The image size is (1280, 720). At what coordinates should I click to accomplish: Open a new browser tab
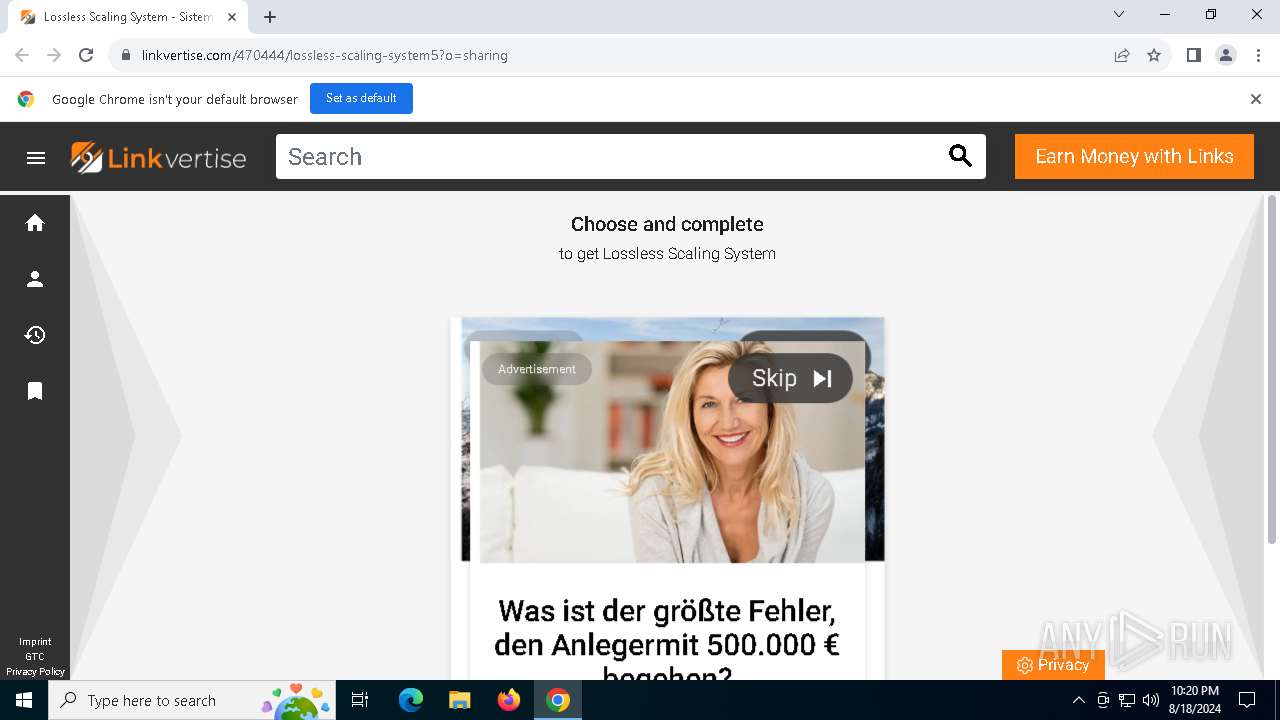[x=270, y=17]
